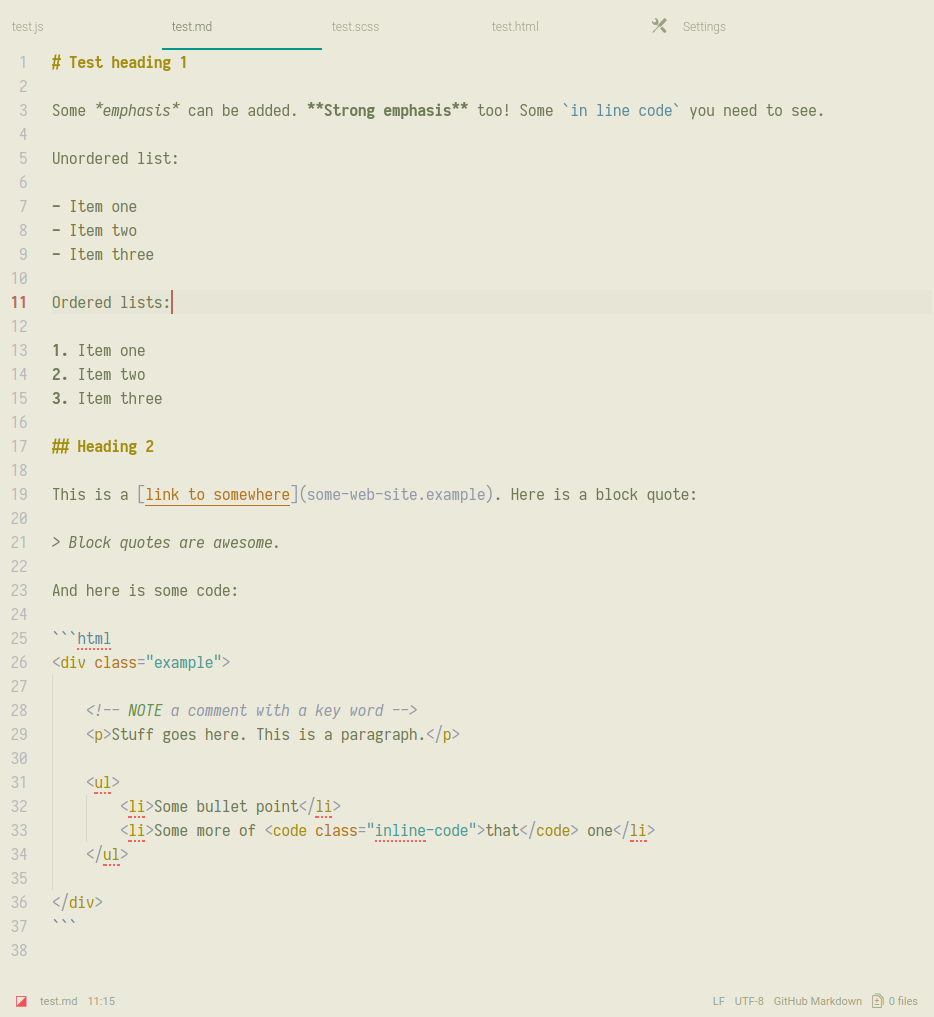Click the '```html' fence line

82,638
